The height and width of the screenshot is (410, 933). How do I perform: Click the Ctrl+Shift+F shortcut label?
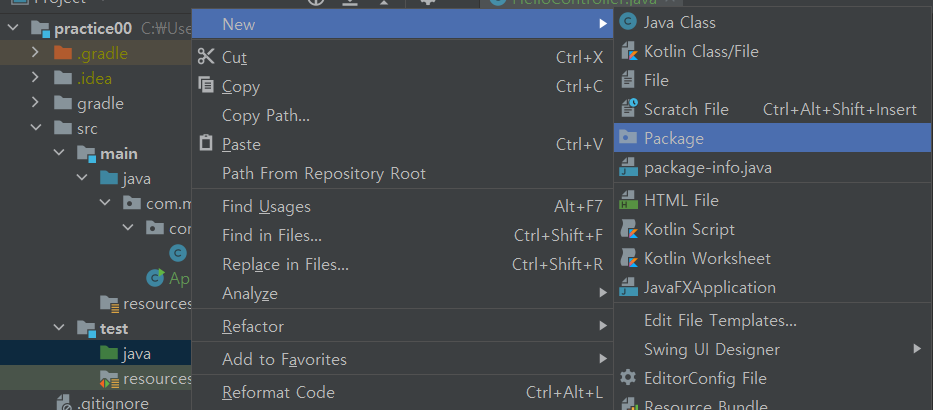[x=558, y=236]
